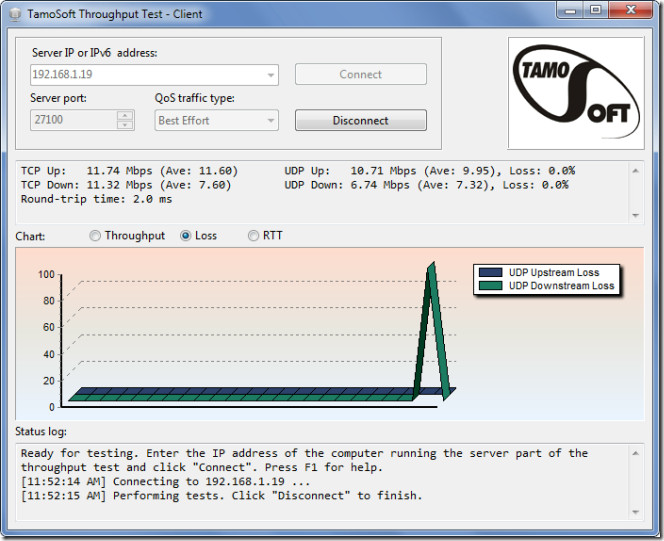Open the Server IP address dropdown arrow
664x541 pixels.
tap(271, 75)
